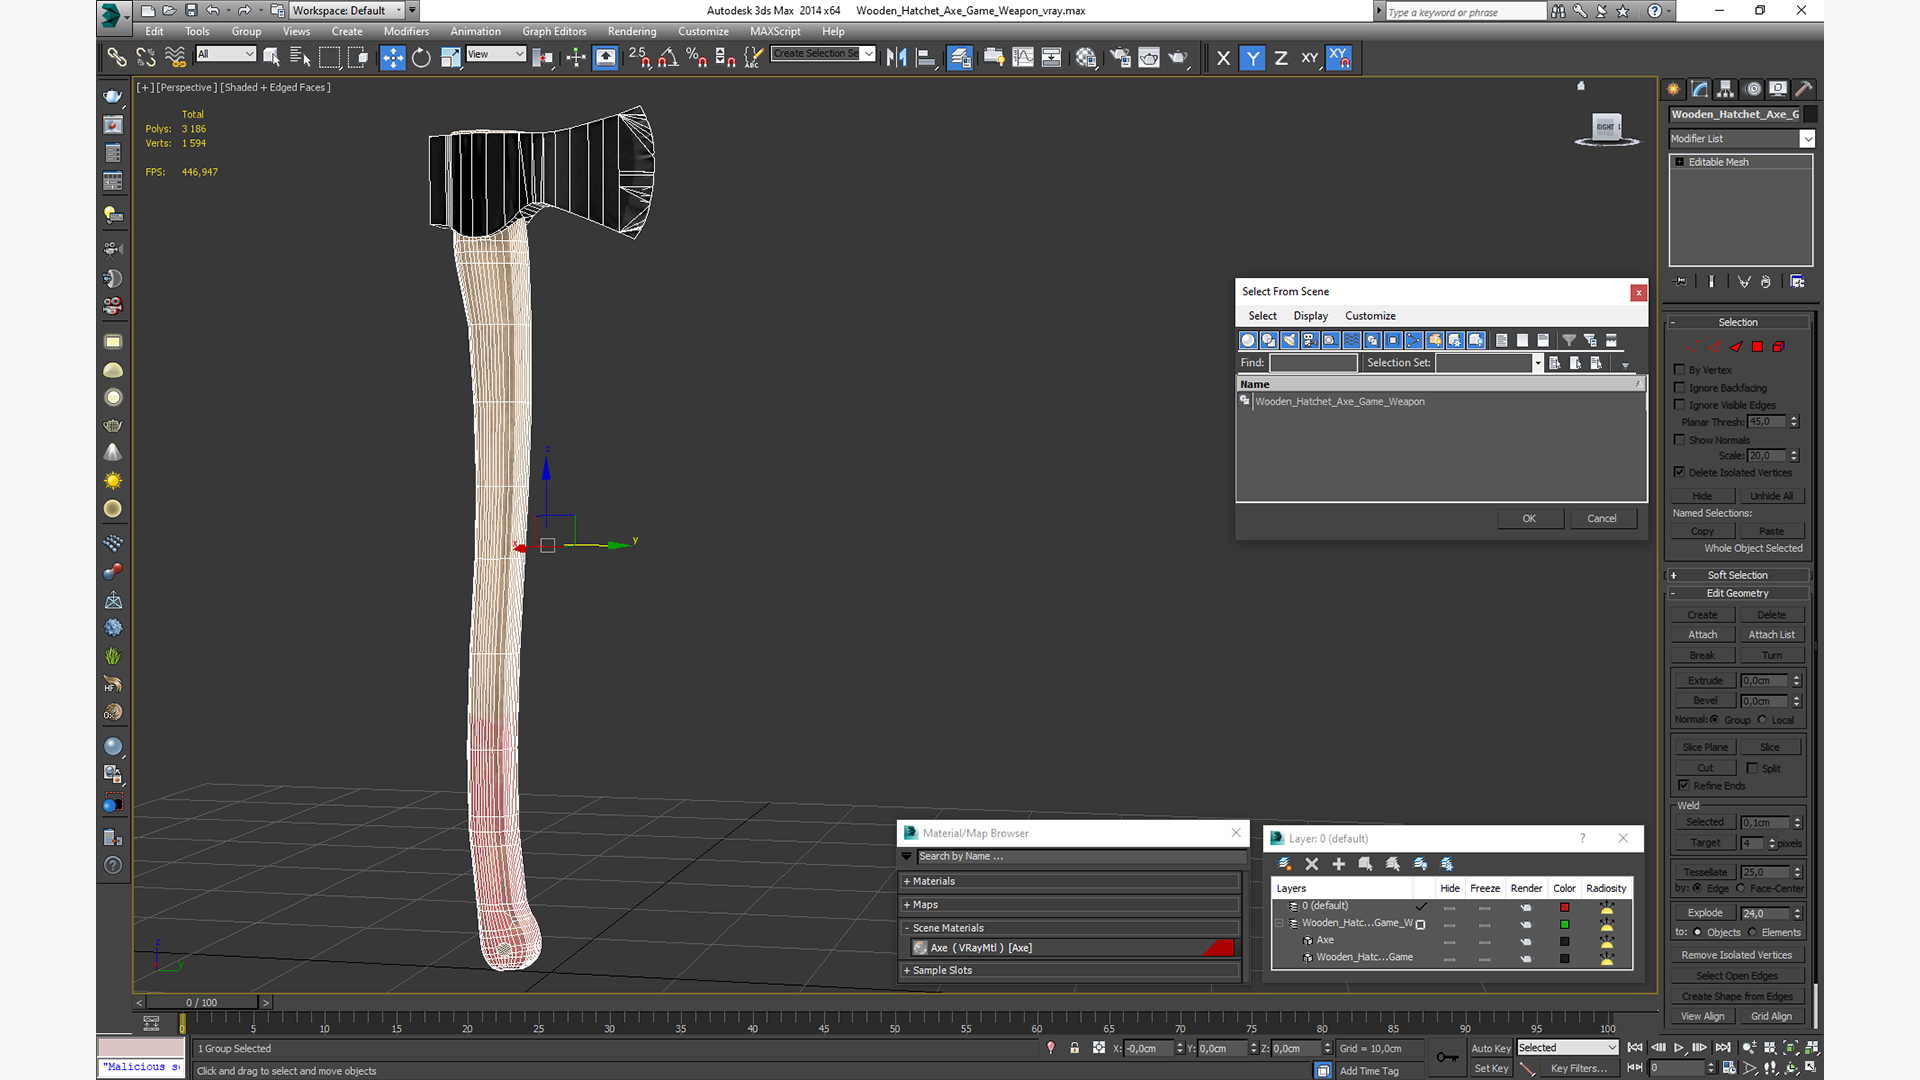Click the ViewCube in viewport
Image resolution: width=1920 pixels, height=1080 pixels.
[1606, 128]
